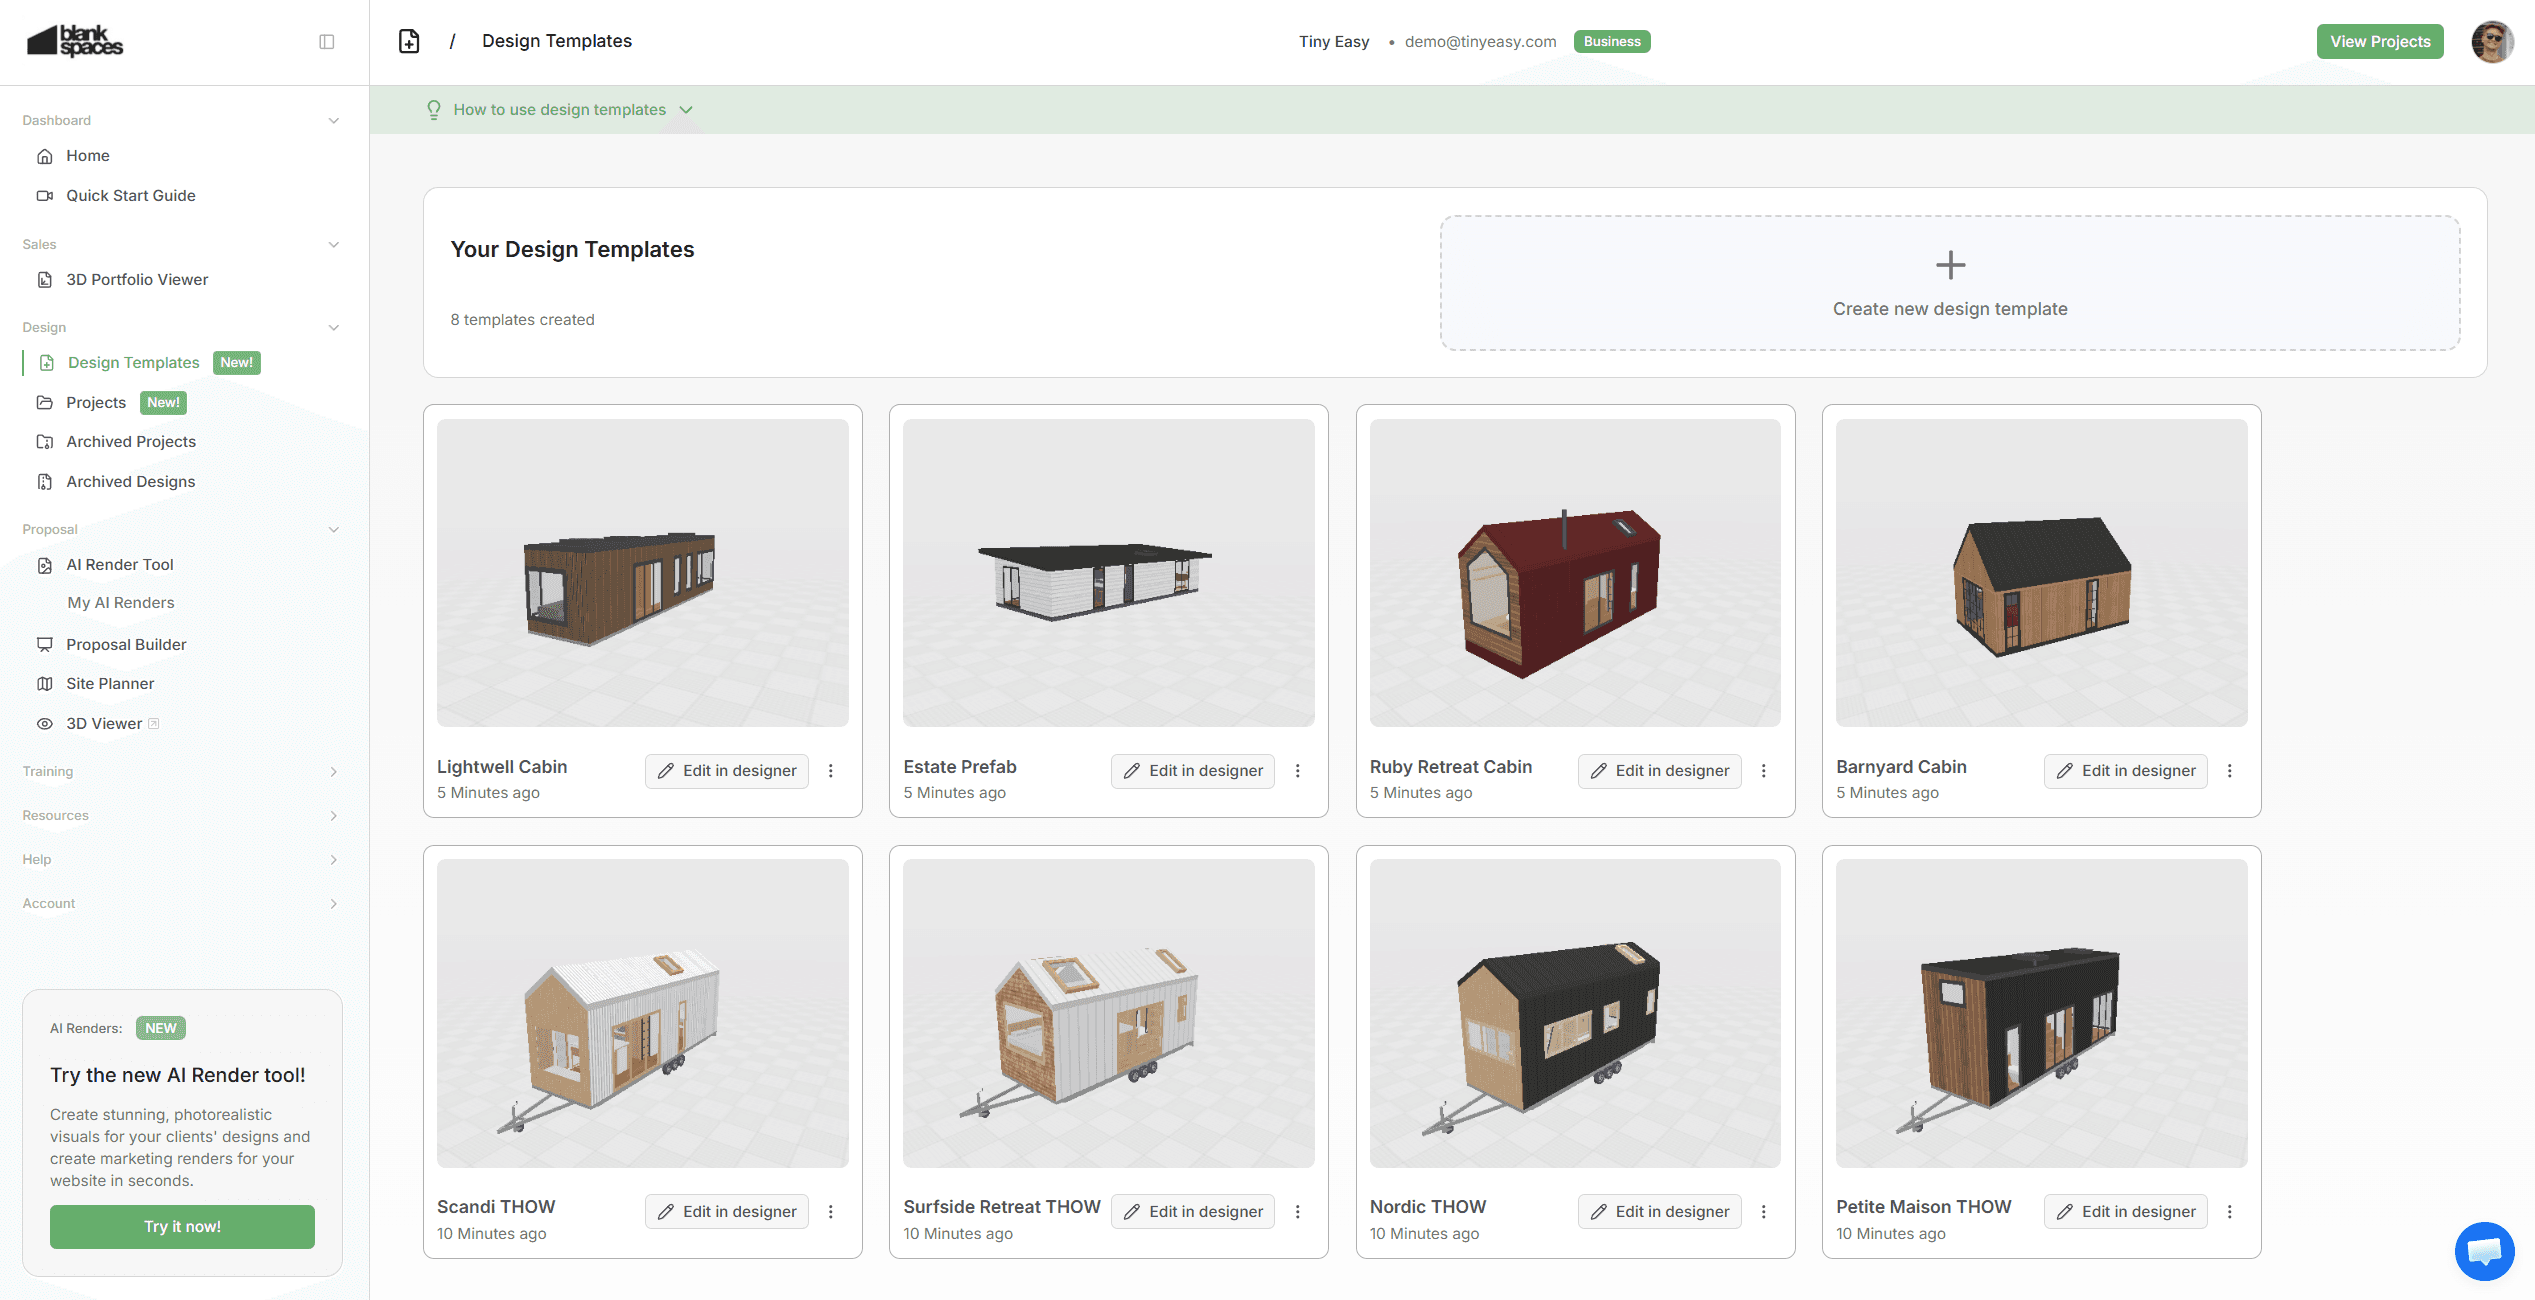The image size is (2535, 1300).
Task: Expand the Training sidebar section
Action: (x=333, y=772)
